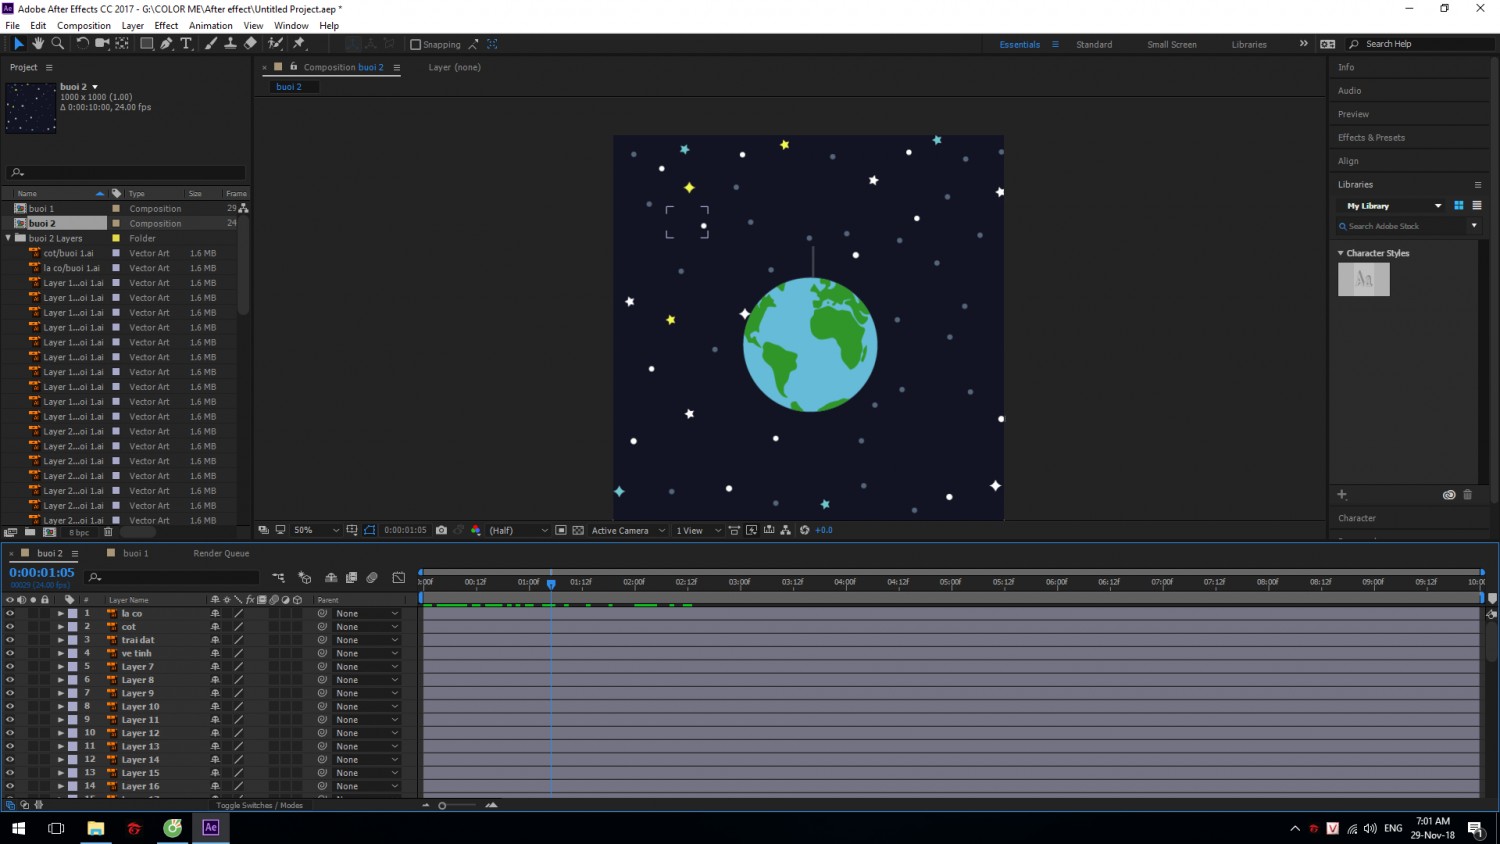Select the Eraser tool
Image resolution: width=1500 pixels, height=844 pixels.
(x=250, y=44)
